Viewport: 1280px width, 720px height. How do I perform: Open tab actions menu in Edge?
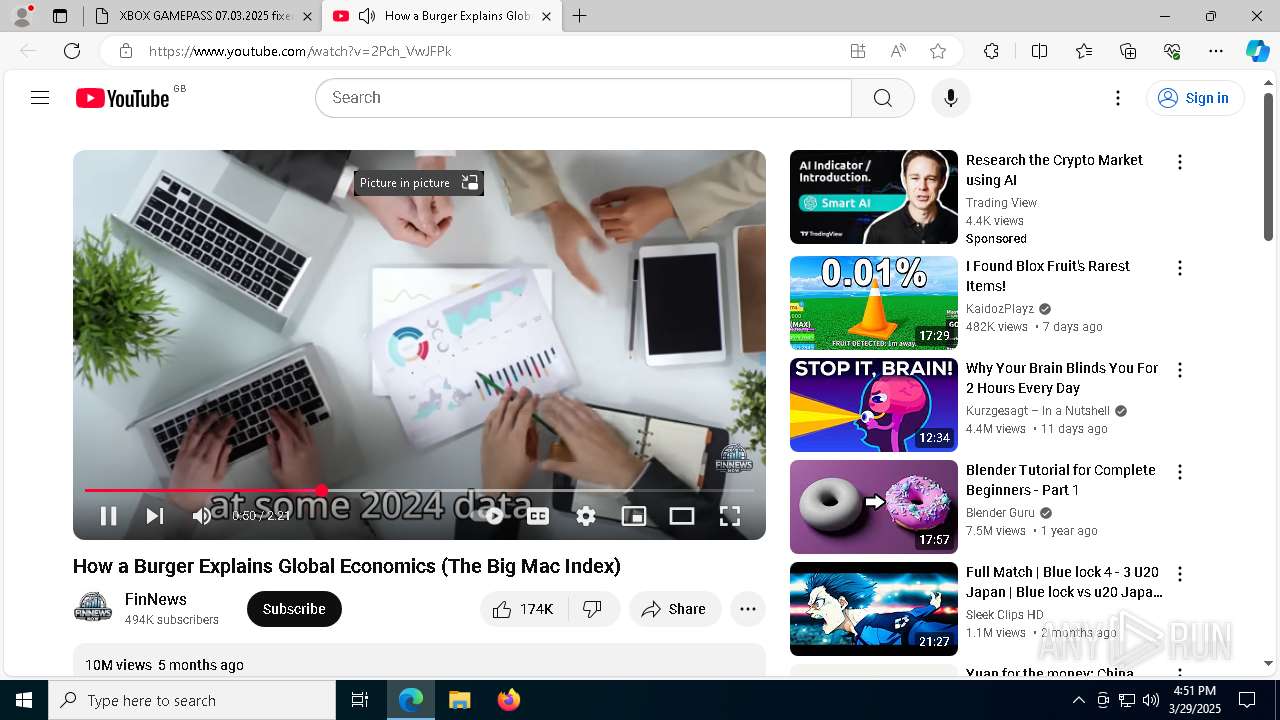(x=60, y=16)
